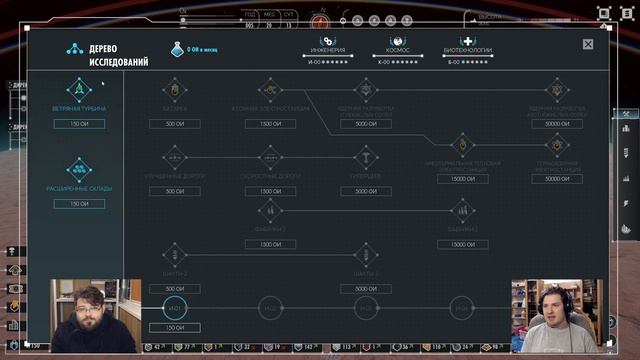Click the resource counter showing 77
The height and width of the screenshot is (360, 640).
(187, 347)
